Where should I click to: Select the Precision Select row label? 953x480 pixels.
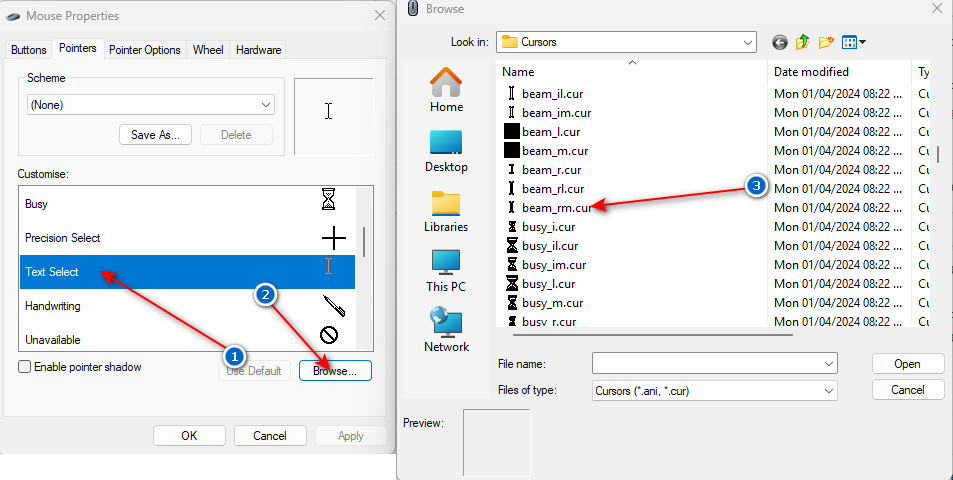point(63,238)
